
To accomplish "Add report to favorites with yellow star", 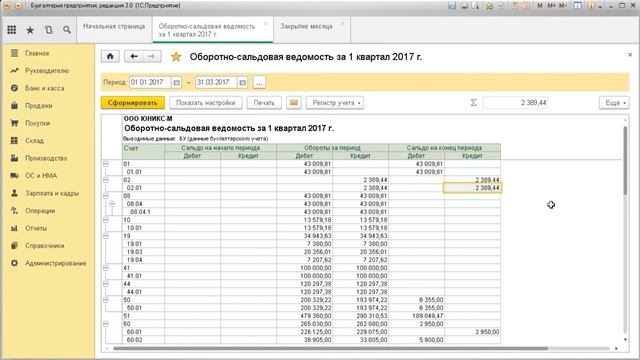I will [x=176, y=57].
